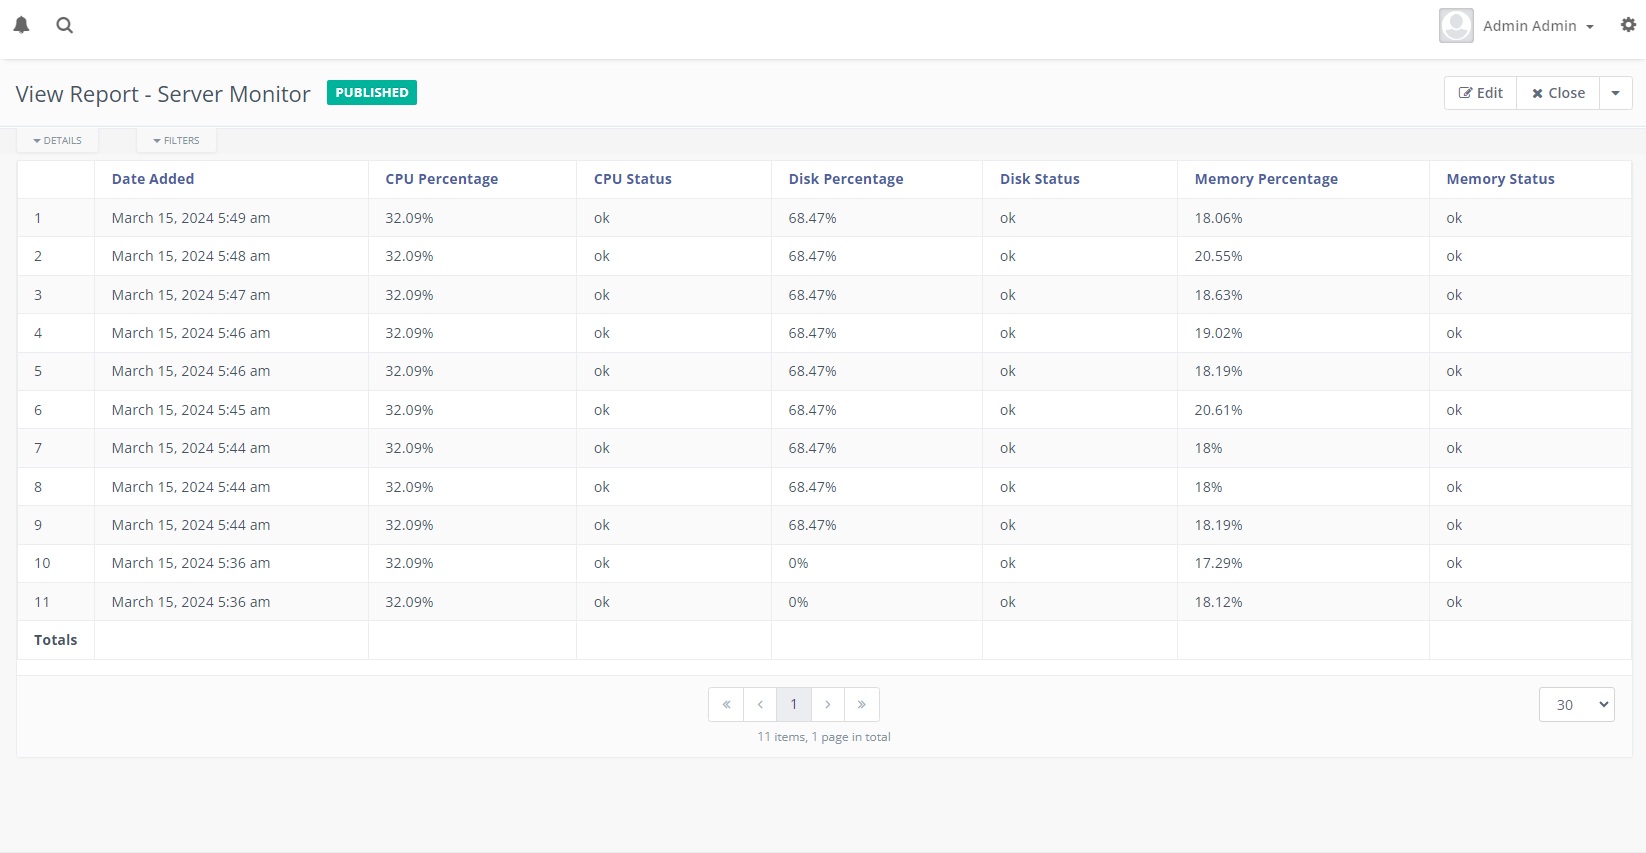Expand the Details panel
The height and width of the screenshot is (853, 1646).
click(58, 141)
